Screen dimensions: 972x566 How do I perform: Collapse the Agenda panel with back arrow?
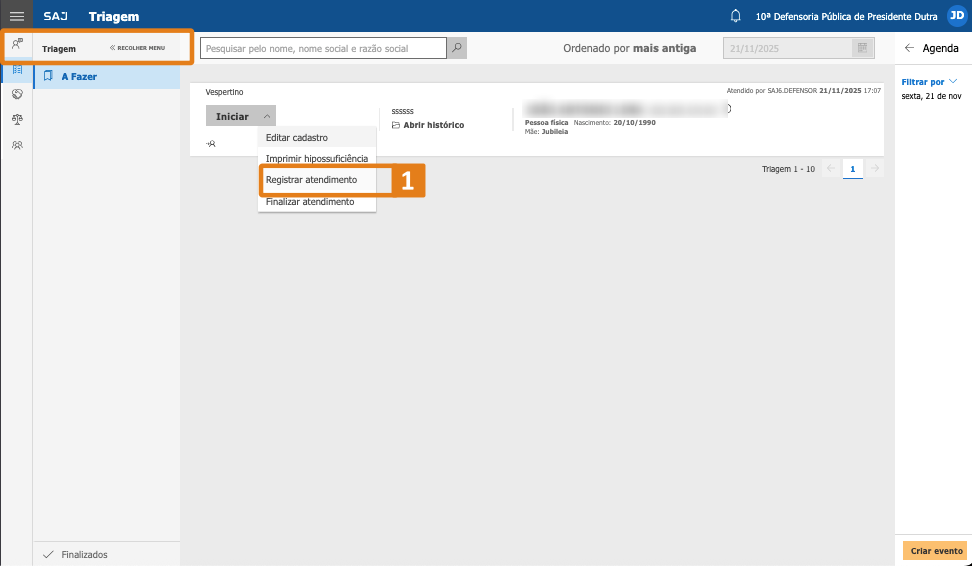909,48
